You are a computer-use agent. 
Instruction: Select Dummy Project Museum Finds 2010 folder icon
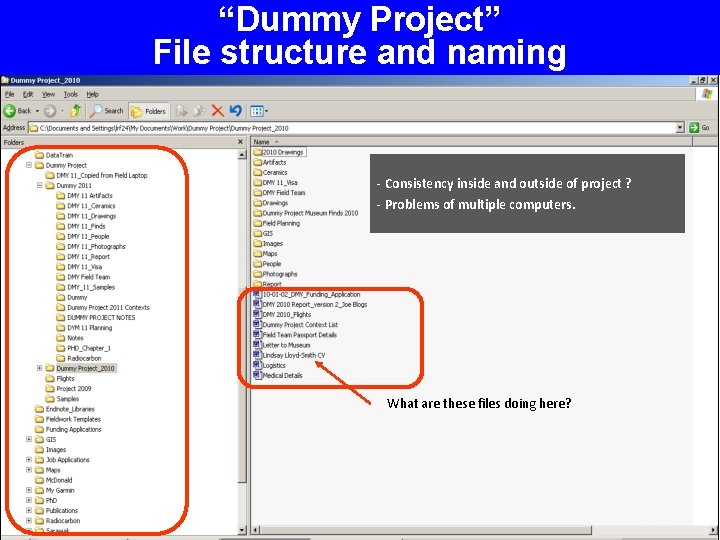pos(258,213)
